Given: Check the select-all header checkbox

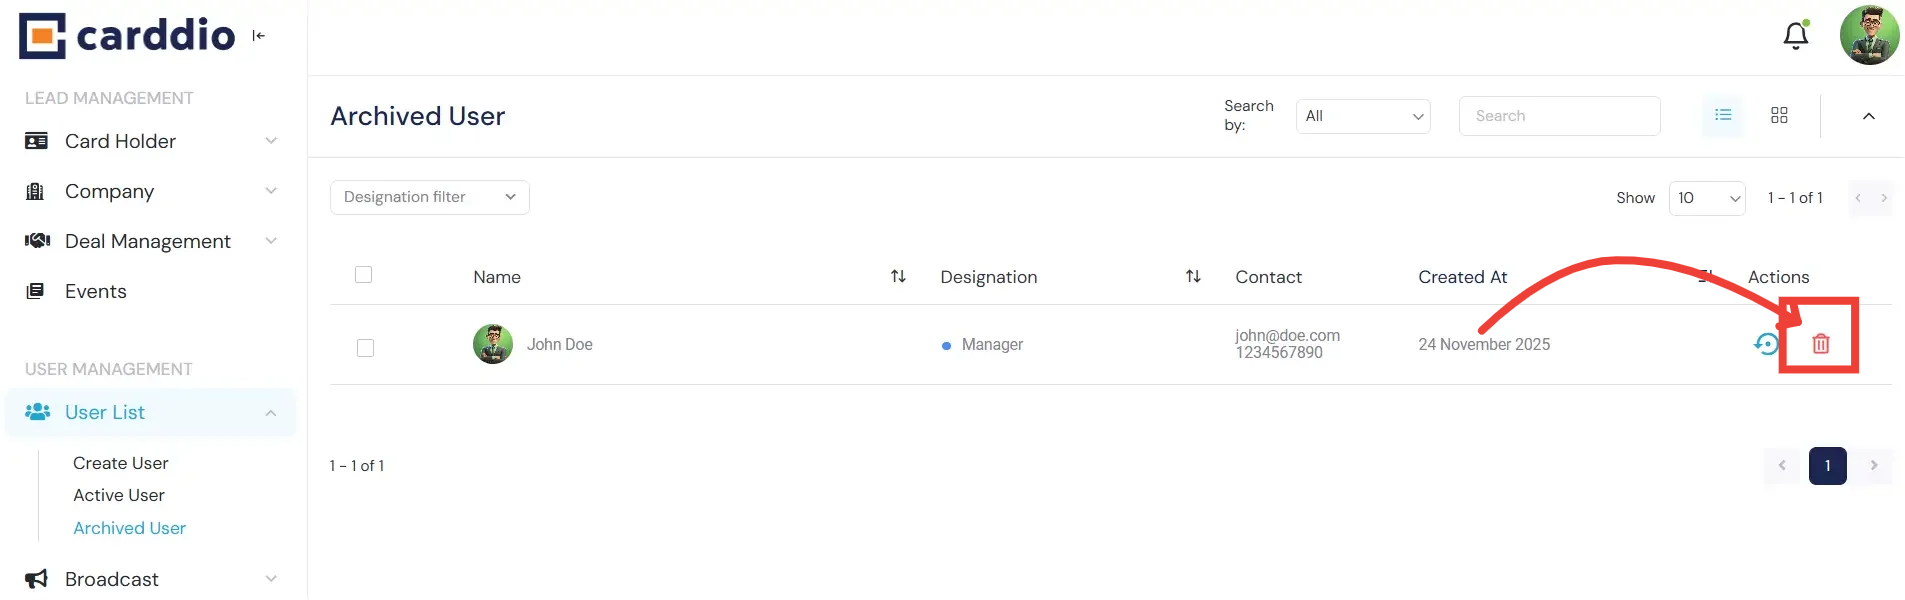Looking at the screenshot, I should tap(364, 275).
